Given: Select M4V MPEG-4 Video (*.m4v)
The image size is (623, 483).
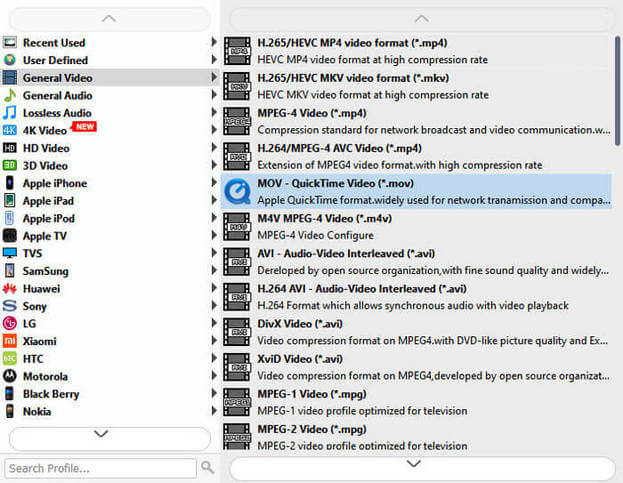Looking at the screenshot, I should click(x=416, y=226).
